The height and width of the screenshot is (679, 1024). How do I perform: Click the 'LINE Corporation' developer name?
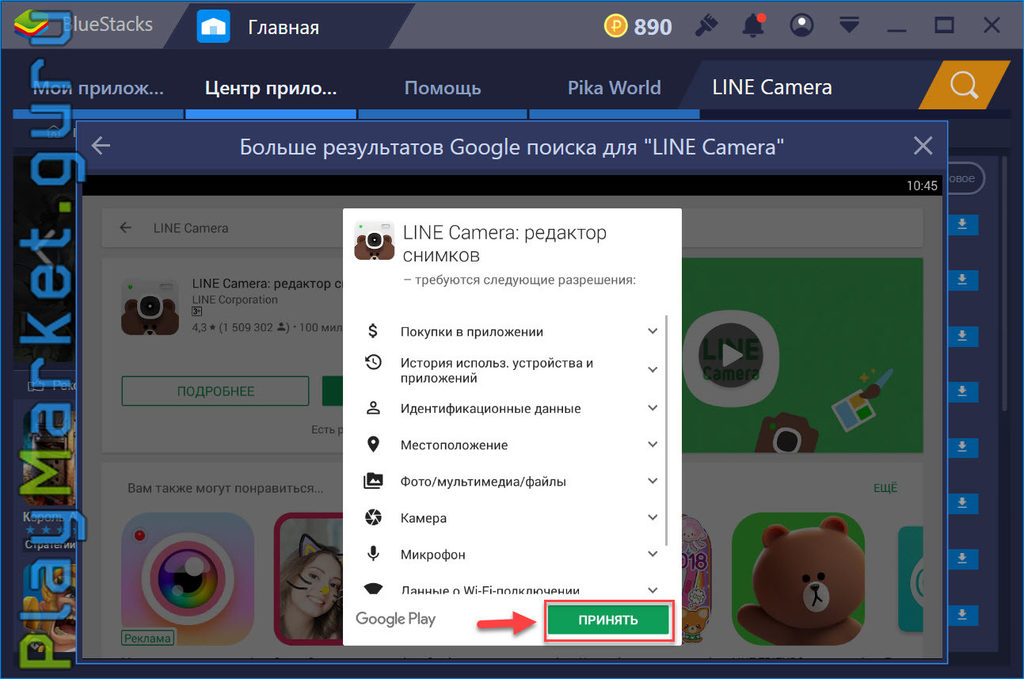(x=234, y=300)
